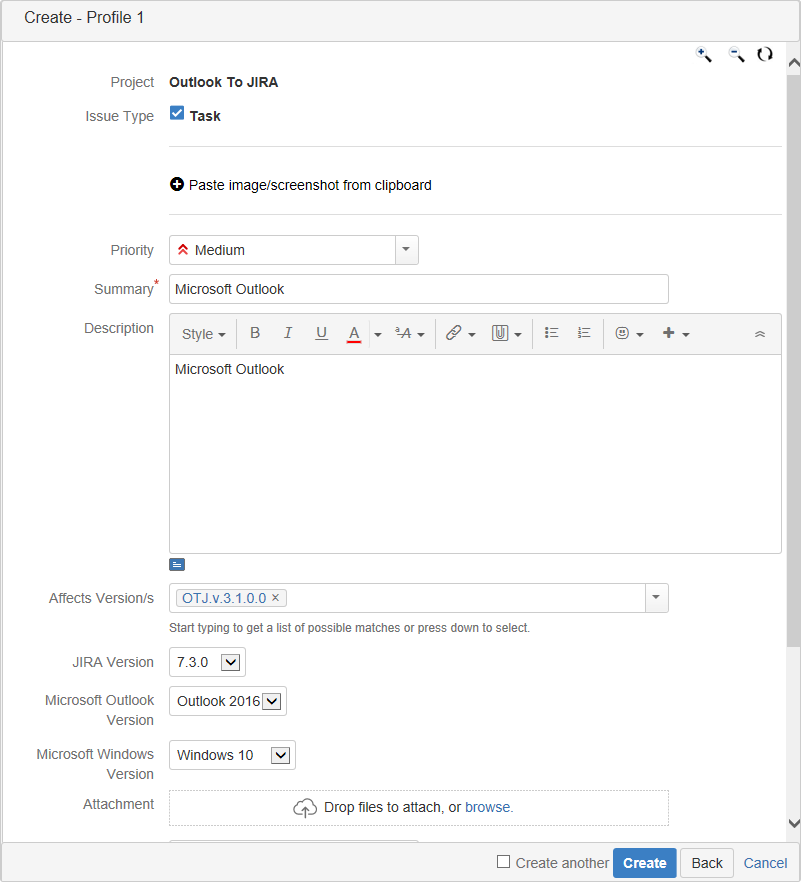
Task: Open the link insert dropdown
Action: coord(460,334)
